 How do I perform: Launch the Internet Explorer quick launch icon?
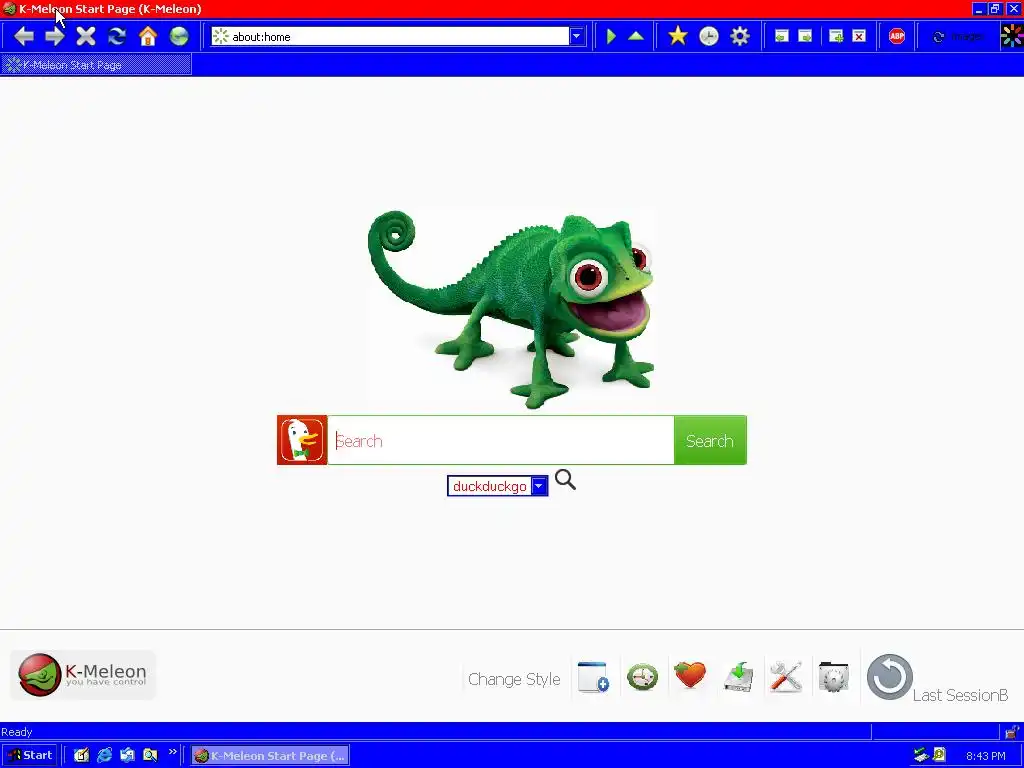pos(104,755)
